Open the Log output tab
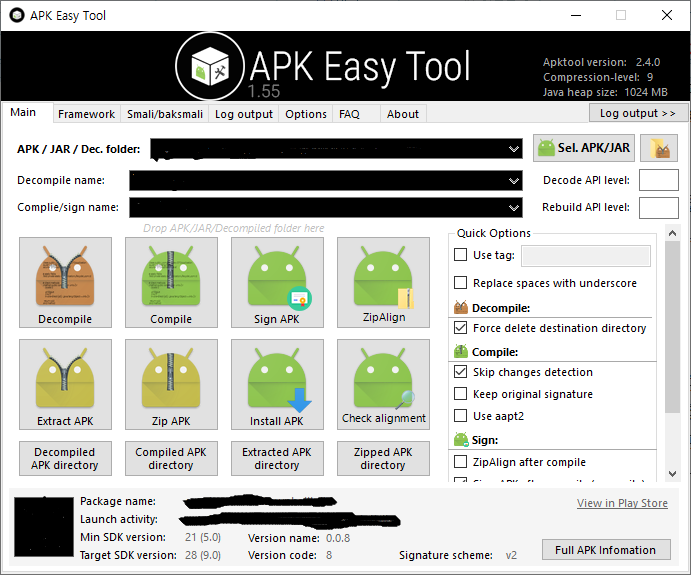691x575 pixels. pos(244,114)
